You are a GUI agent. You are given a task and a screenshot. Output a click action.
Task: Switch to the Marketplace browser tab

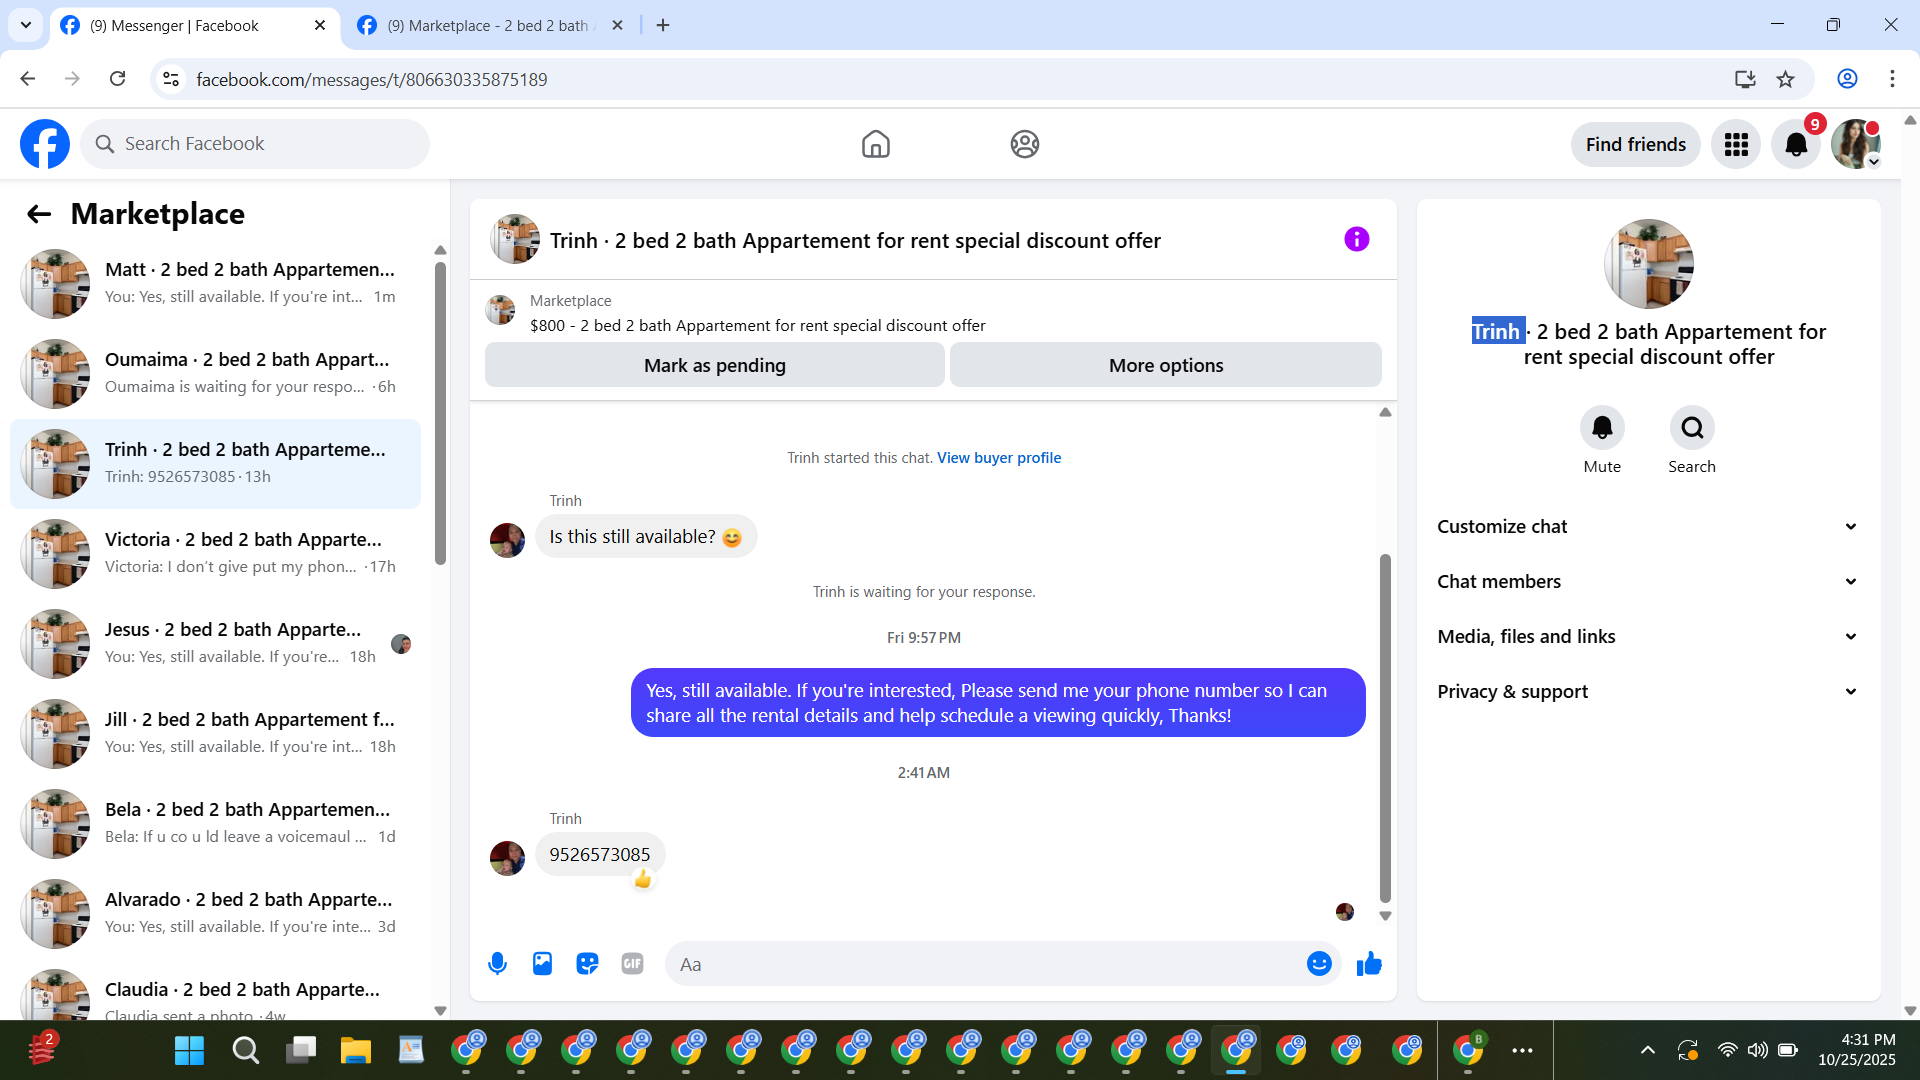coord(490,26)
